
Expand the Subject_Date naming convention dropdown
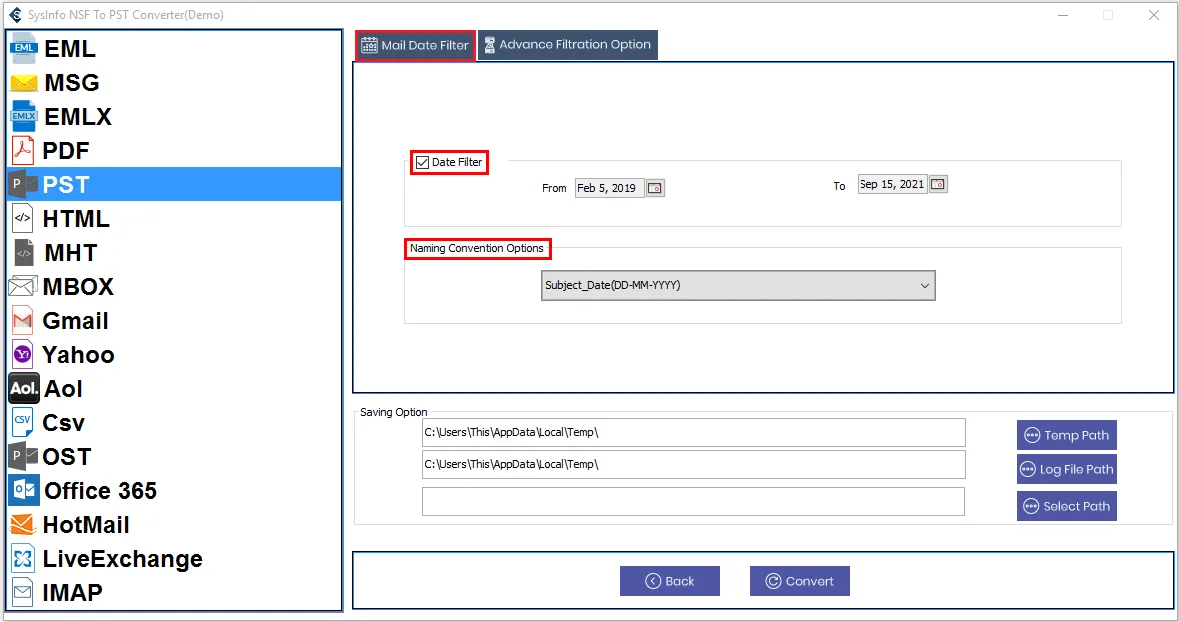click(738, 286)
